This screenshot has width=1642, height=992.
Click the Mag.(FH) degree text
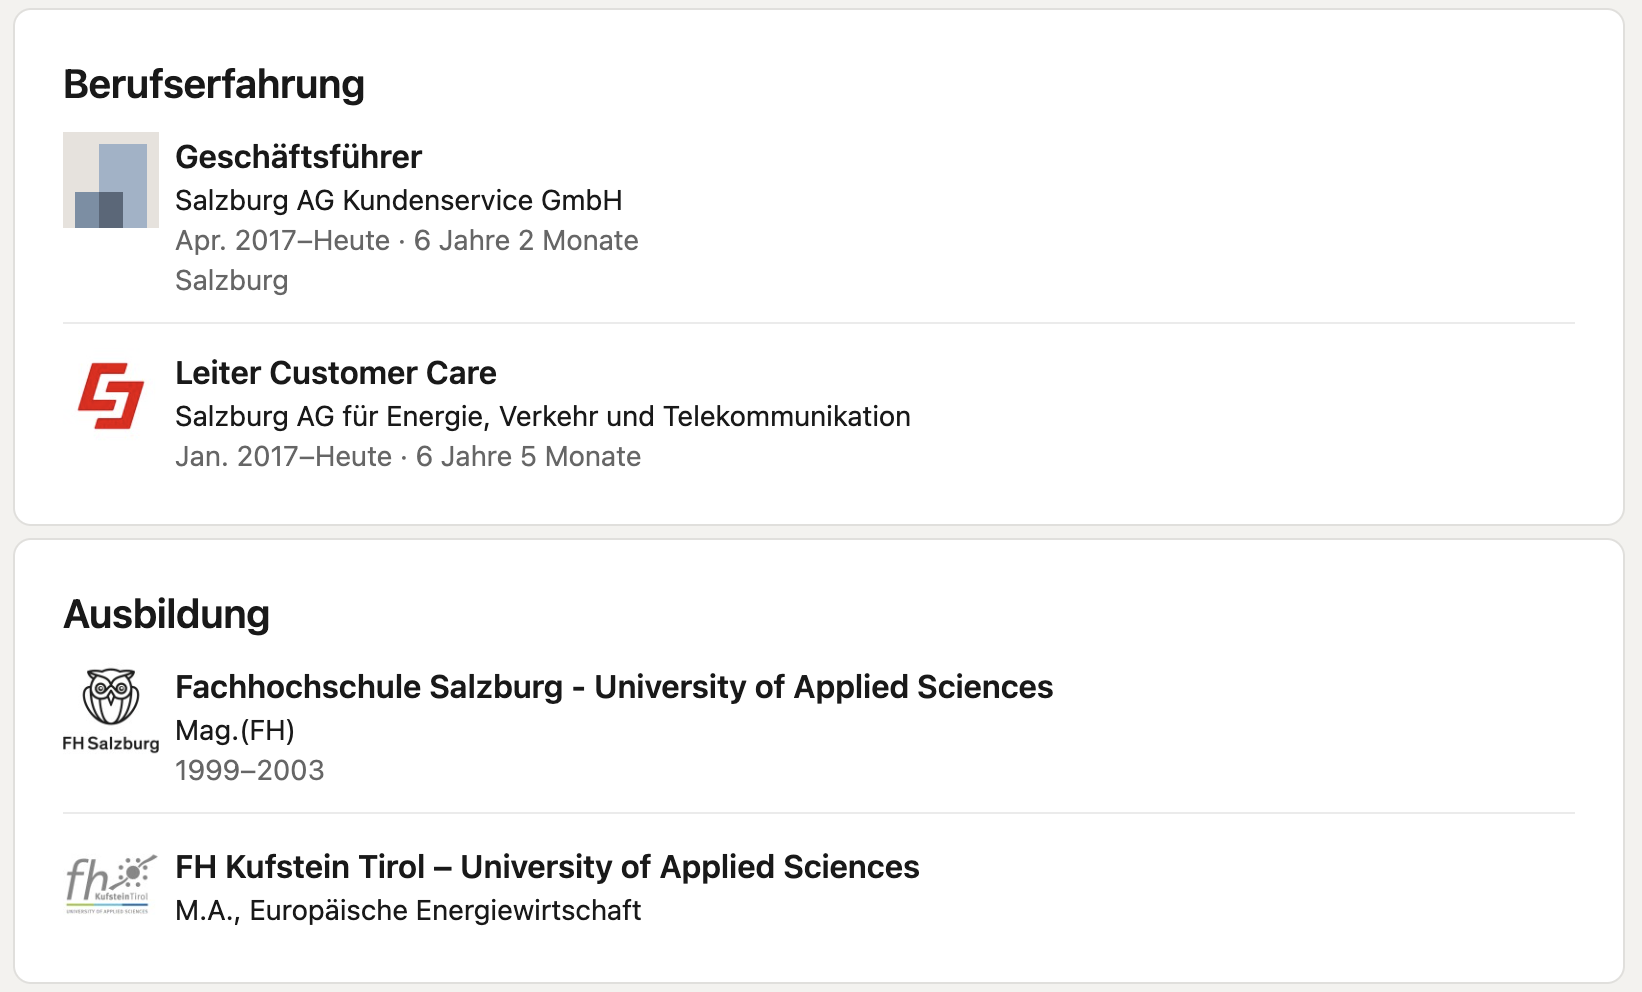click(235, 731)
